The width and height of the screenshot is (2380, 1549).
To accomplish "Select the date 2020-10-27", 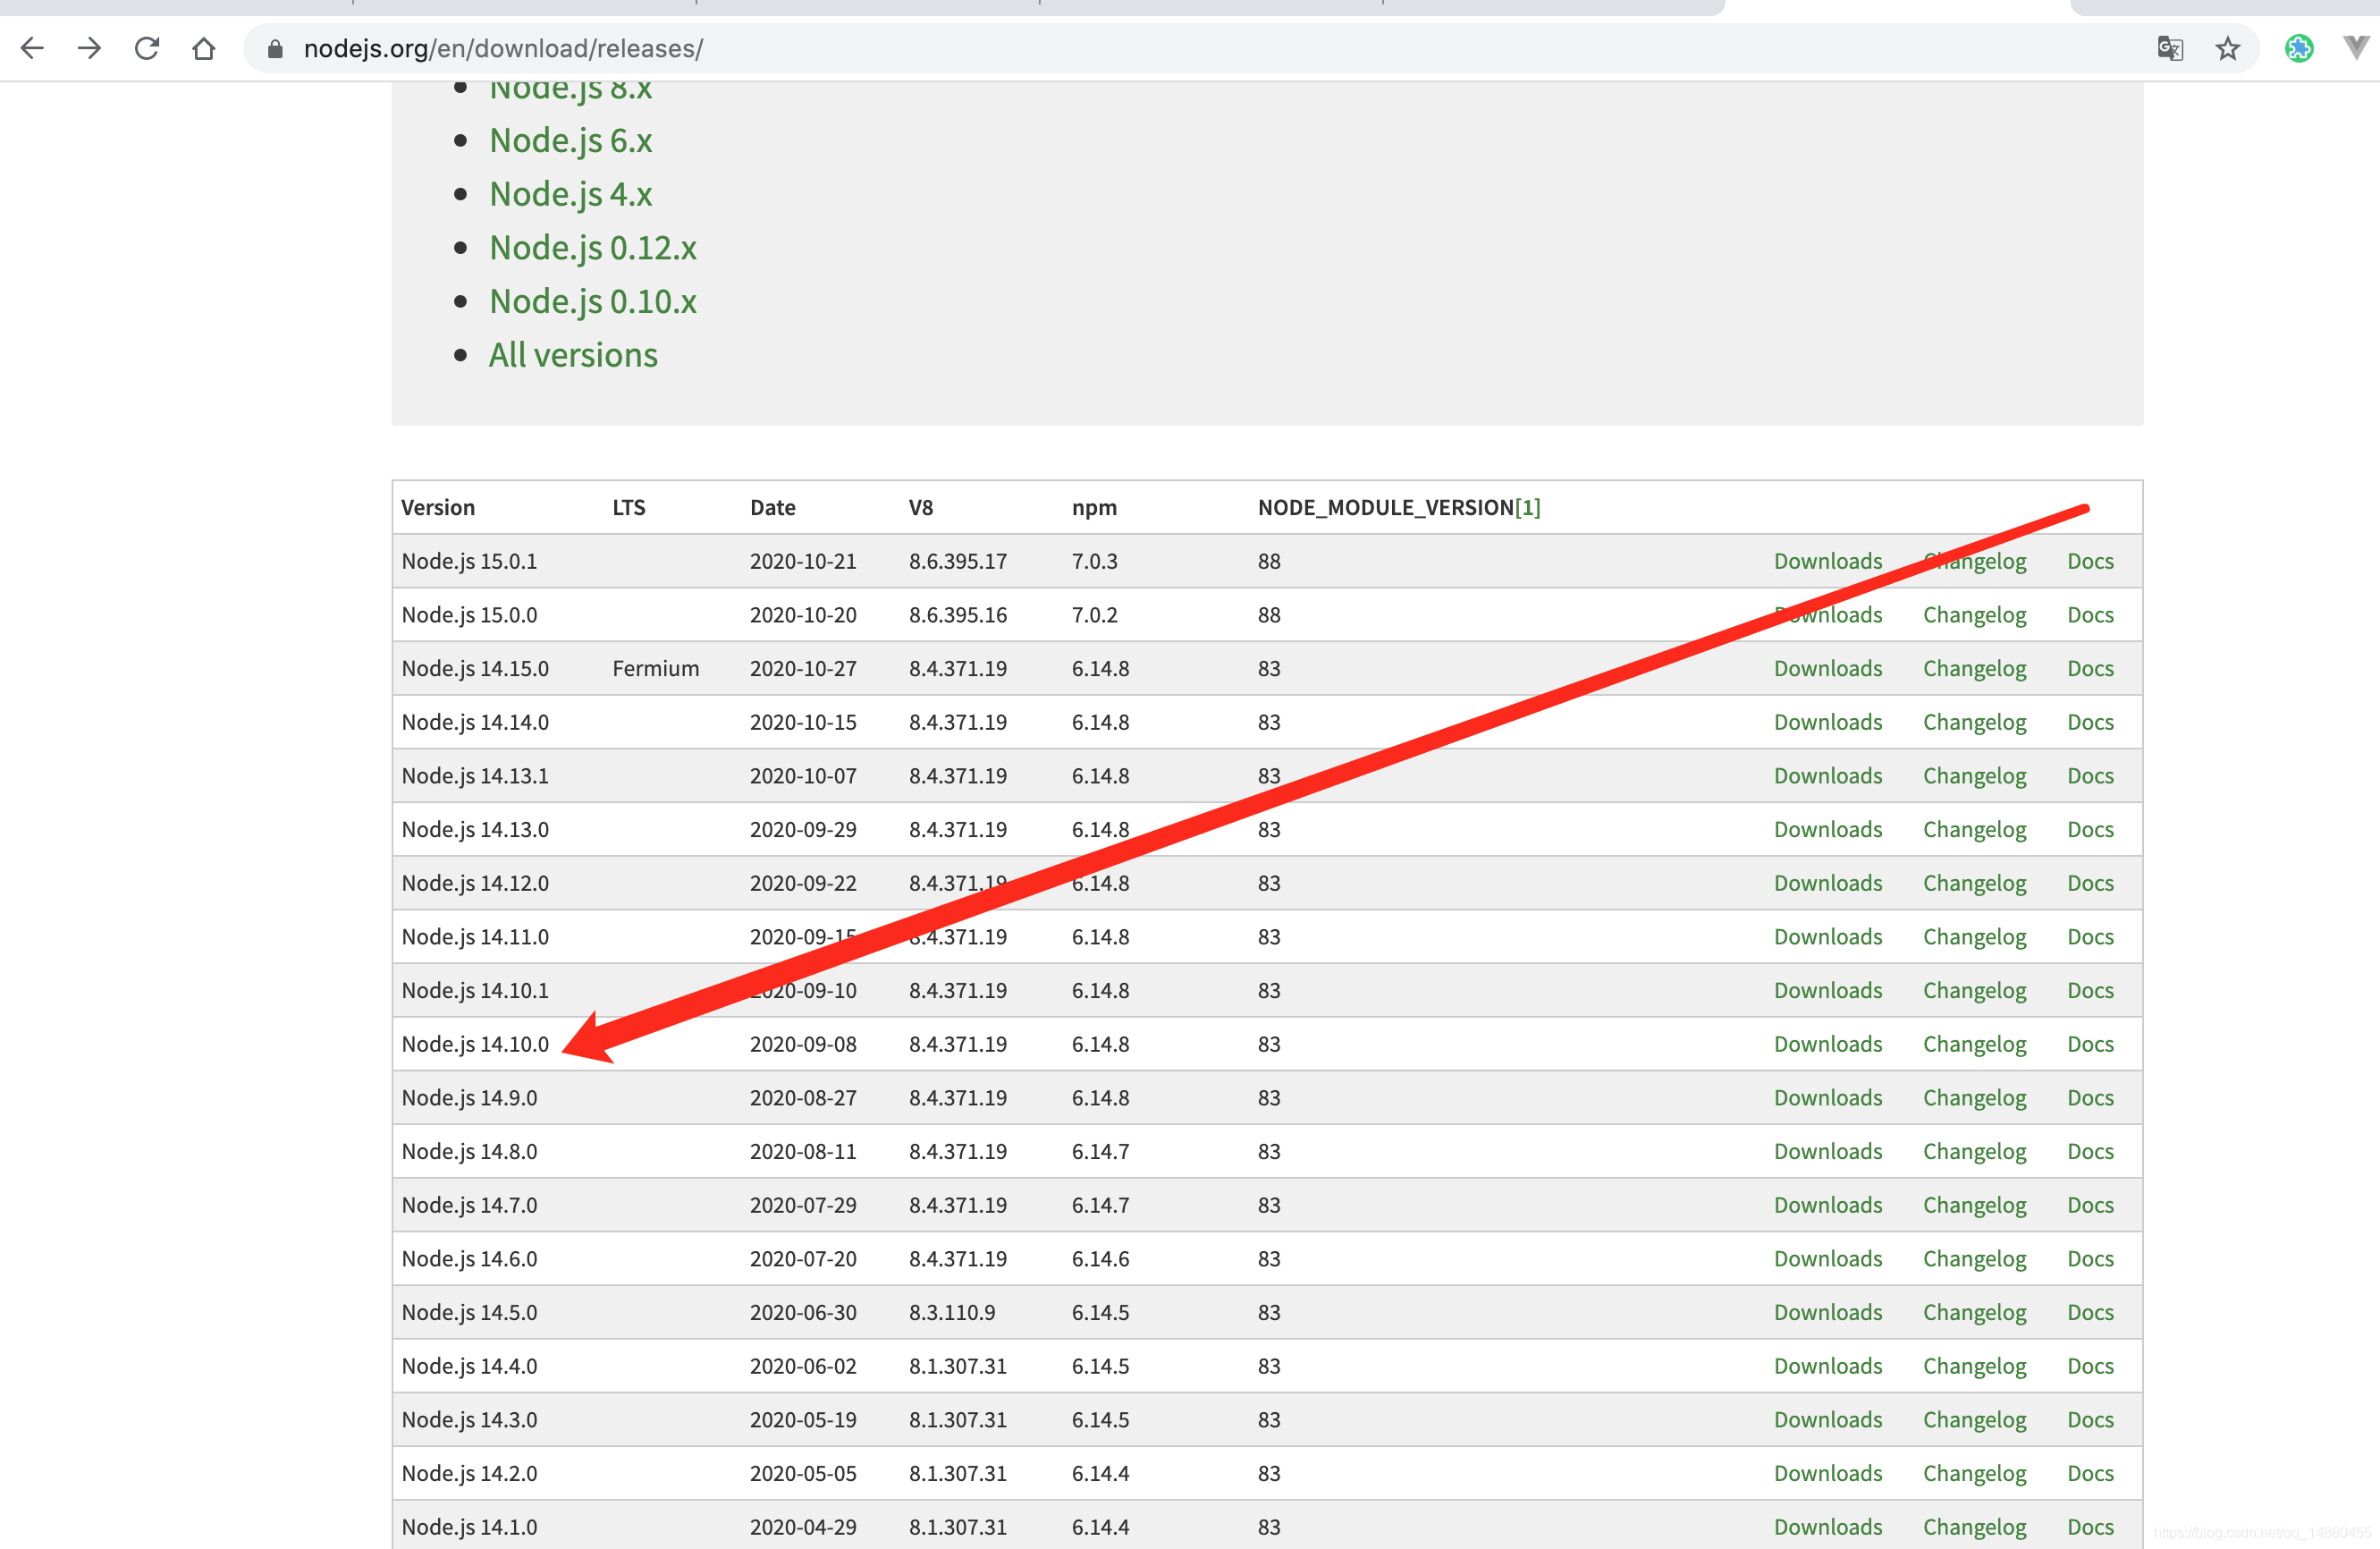I will (x=803, y=669).
